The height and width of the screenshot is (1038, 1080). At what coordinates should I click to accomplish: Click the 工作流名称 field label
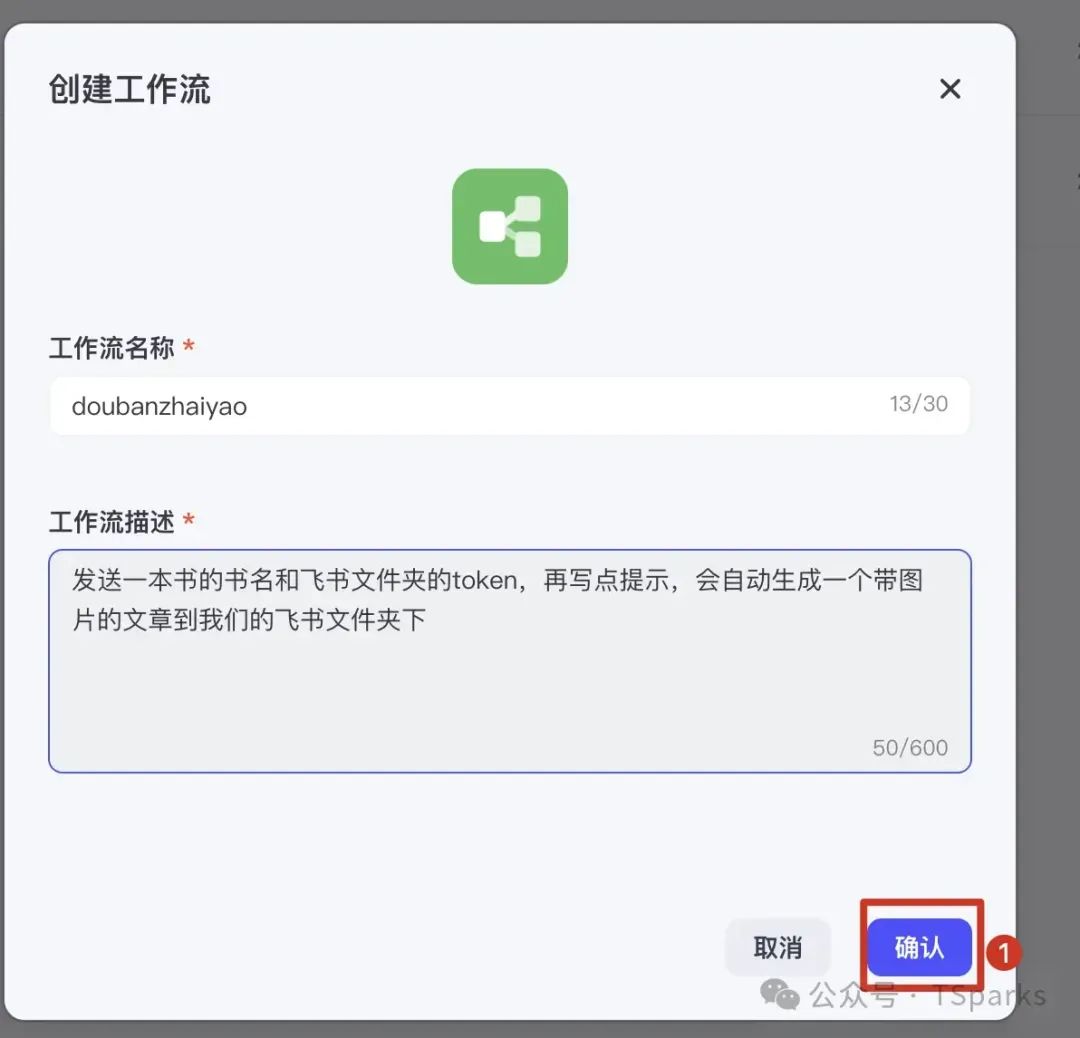pyautogui.click(x=112, y=348)
